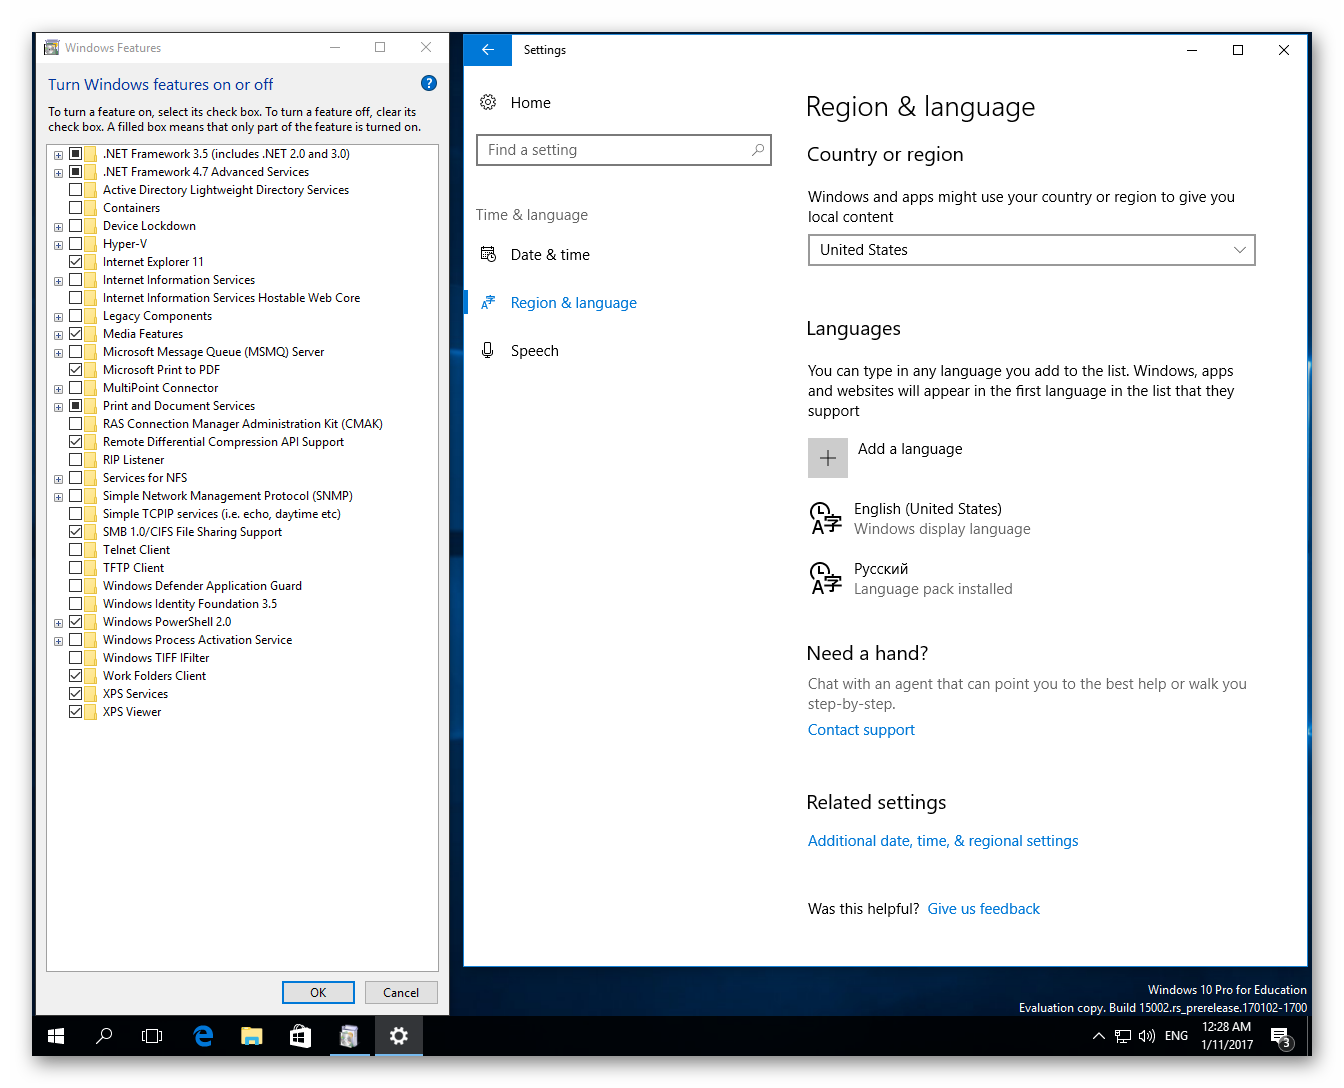The width and height of the screenshot is (1344, 1088).
Task: Open the Date & time settings page
Action: click(550, 255)
